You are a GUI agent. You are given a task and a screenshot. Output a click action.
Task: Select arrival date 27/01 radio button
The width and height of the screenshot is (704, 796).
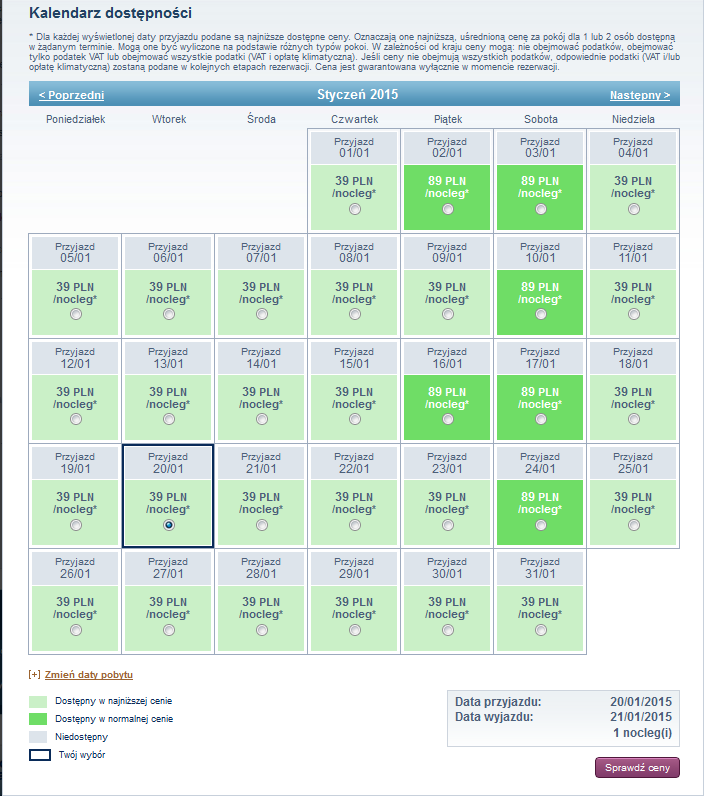(x=169, y=630)
